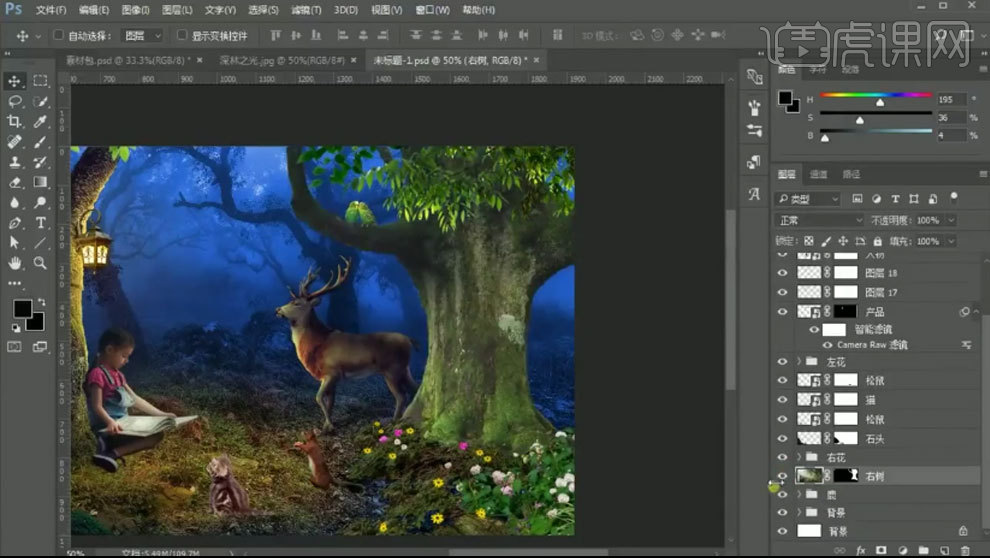Screen dimensions: 990x558
Task: Click the Hue slider in color panel
Action: (876, 95)
